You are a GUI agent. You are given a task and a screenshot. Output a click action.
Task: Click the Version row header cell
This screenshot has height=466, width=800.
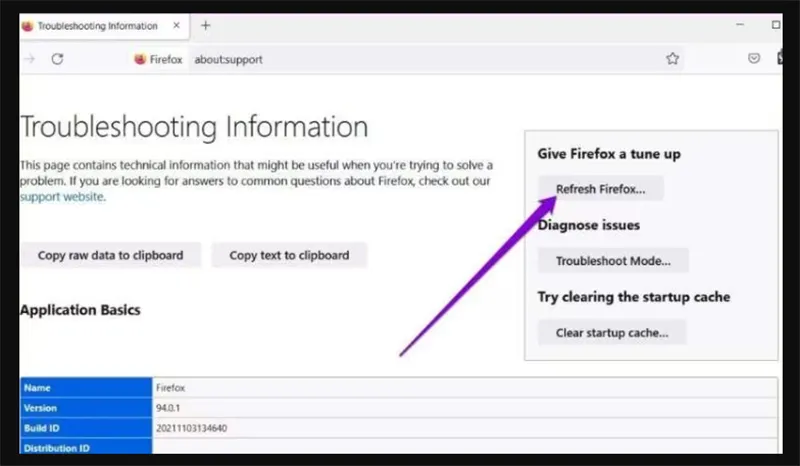(86, 408)
